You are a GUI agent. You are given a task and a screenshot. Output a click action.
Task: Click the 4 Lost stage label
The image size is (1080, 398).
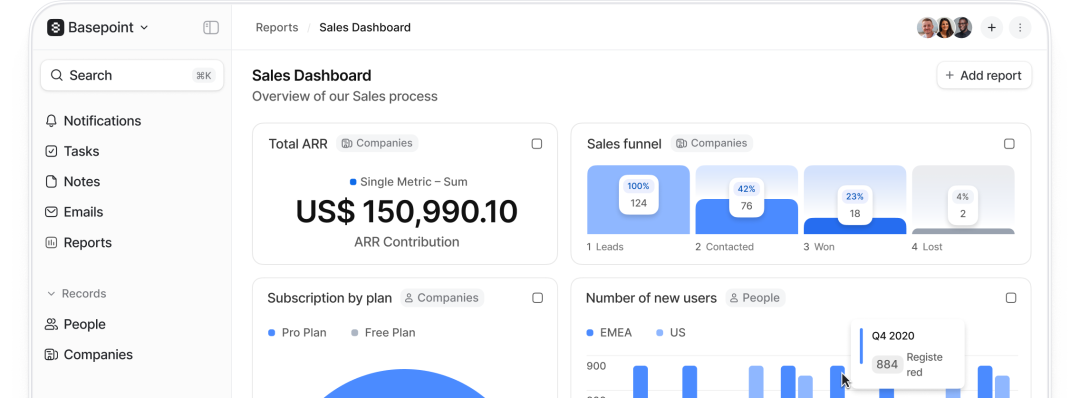click(x=927, y=247)
